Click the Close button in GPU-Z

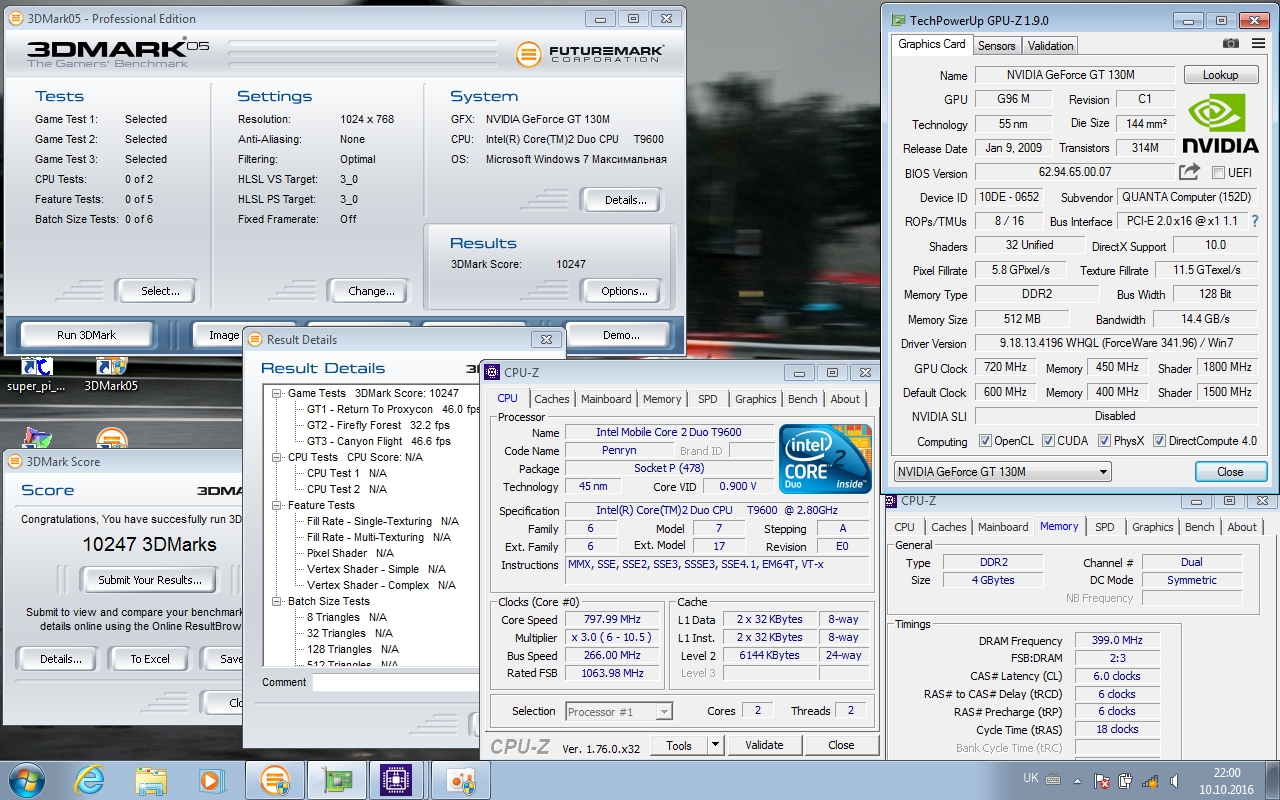tap(1230, 472)
